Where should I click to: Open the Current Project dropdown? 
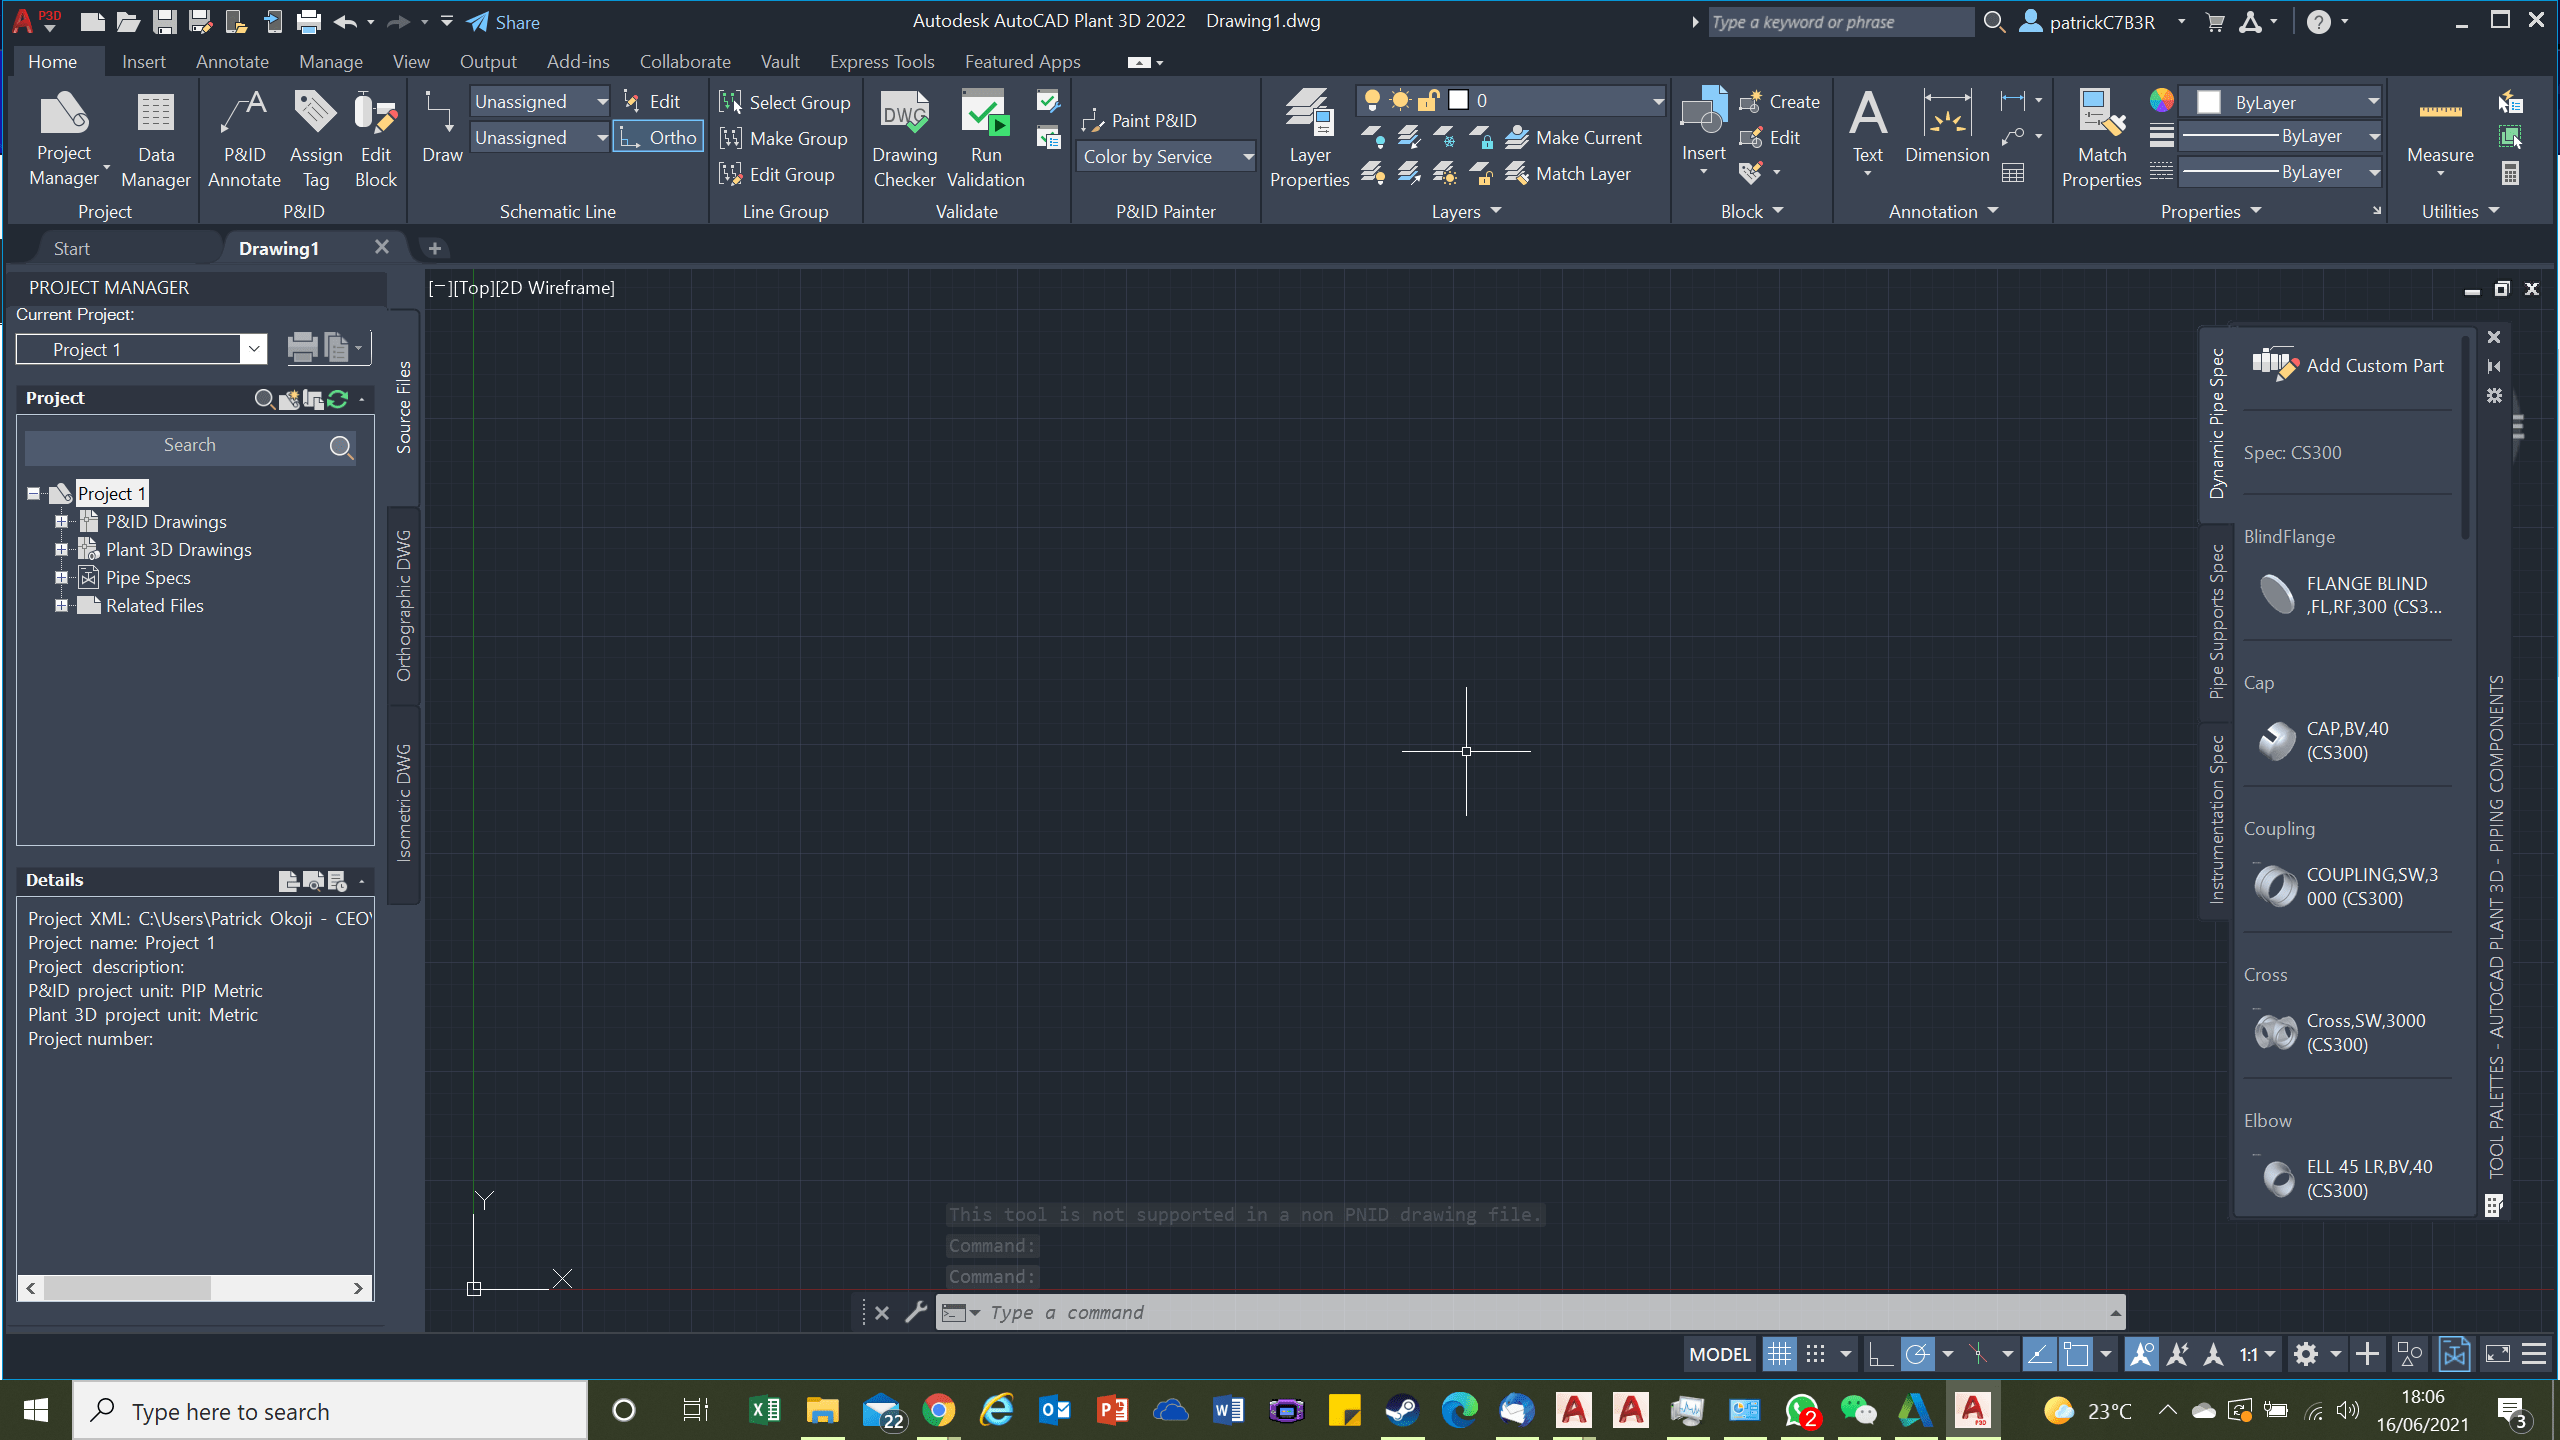pos(254,349)
